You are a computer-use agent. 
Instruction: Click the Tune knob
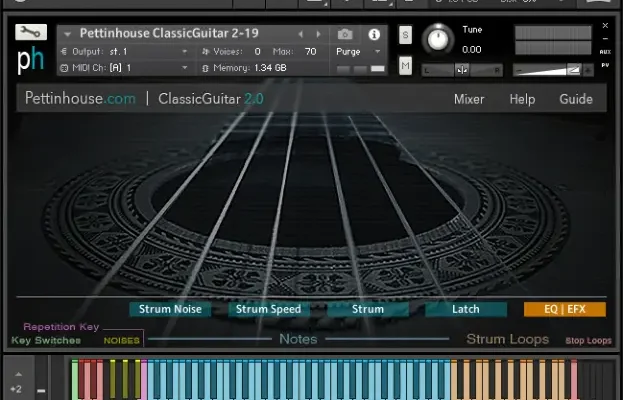tap(437, 40)
